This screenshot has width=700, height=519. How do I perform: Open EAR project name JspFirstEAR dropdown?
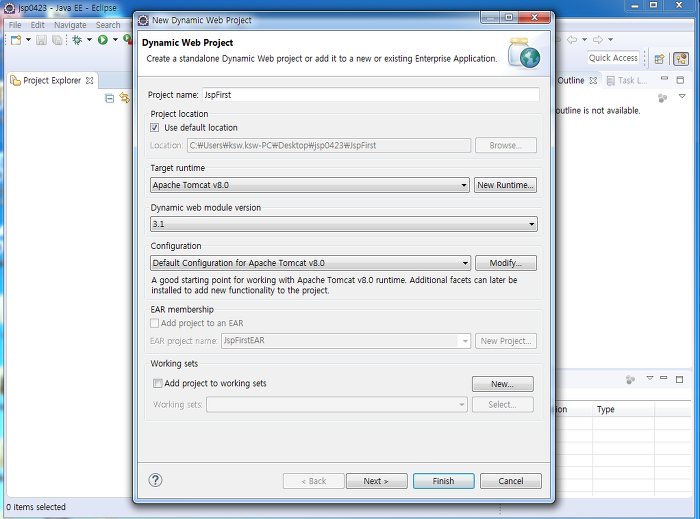click(x=346, y=341)
